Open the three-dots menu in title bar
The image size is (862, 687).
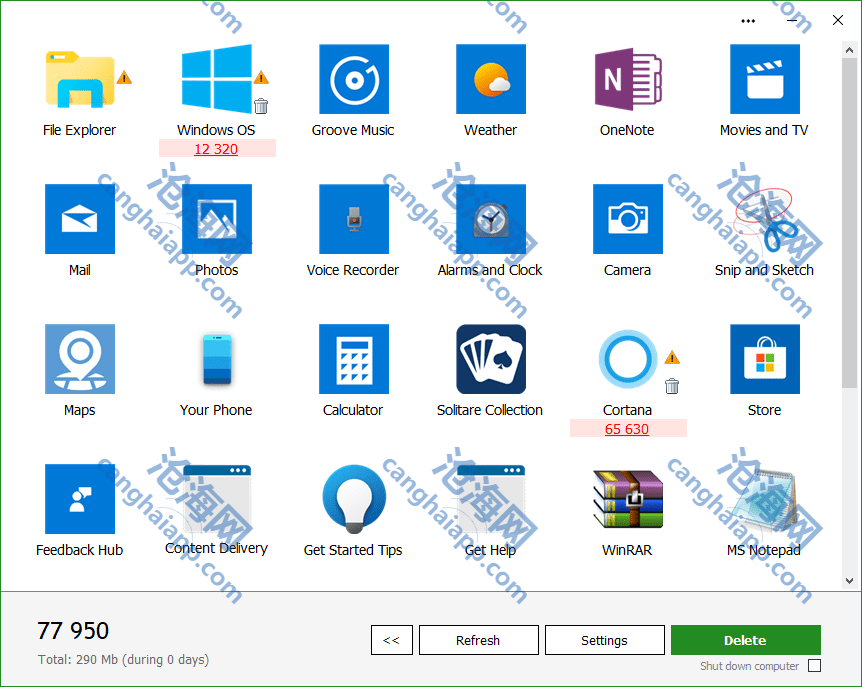748,20
